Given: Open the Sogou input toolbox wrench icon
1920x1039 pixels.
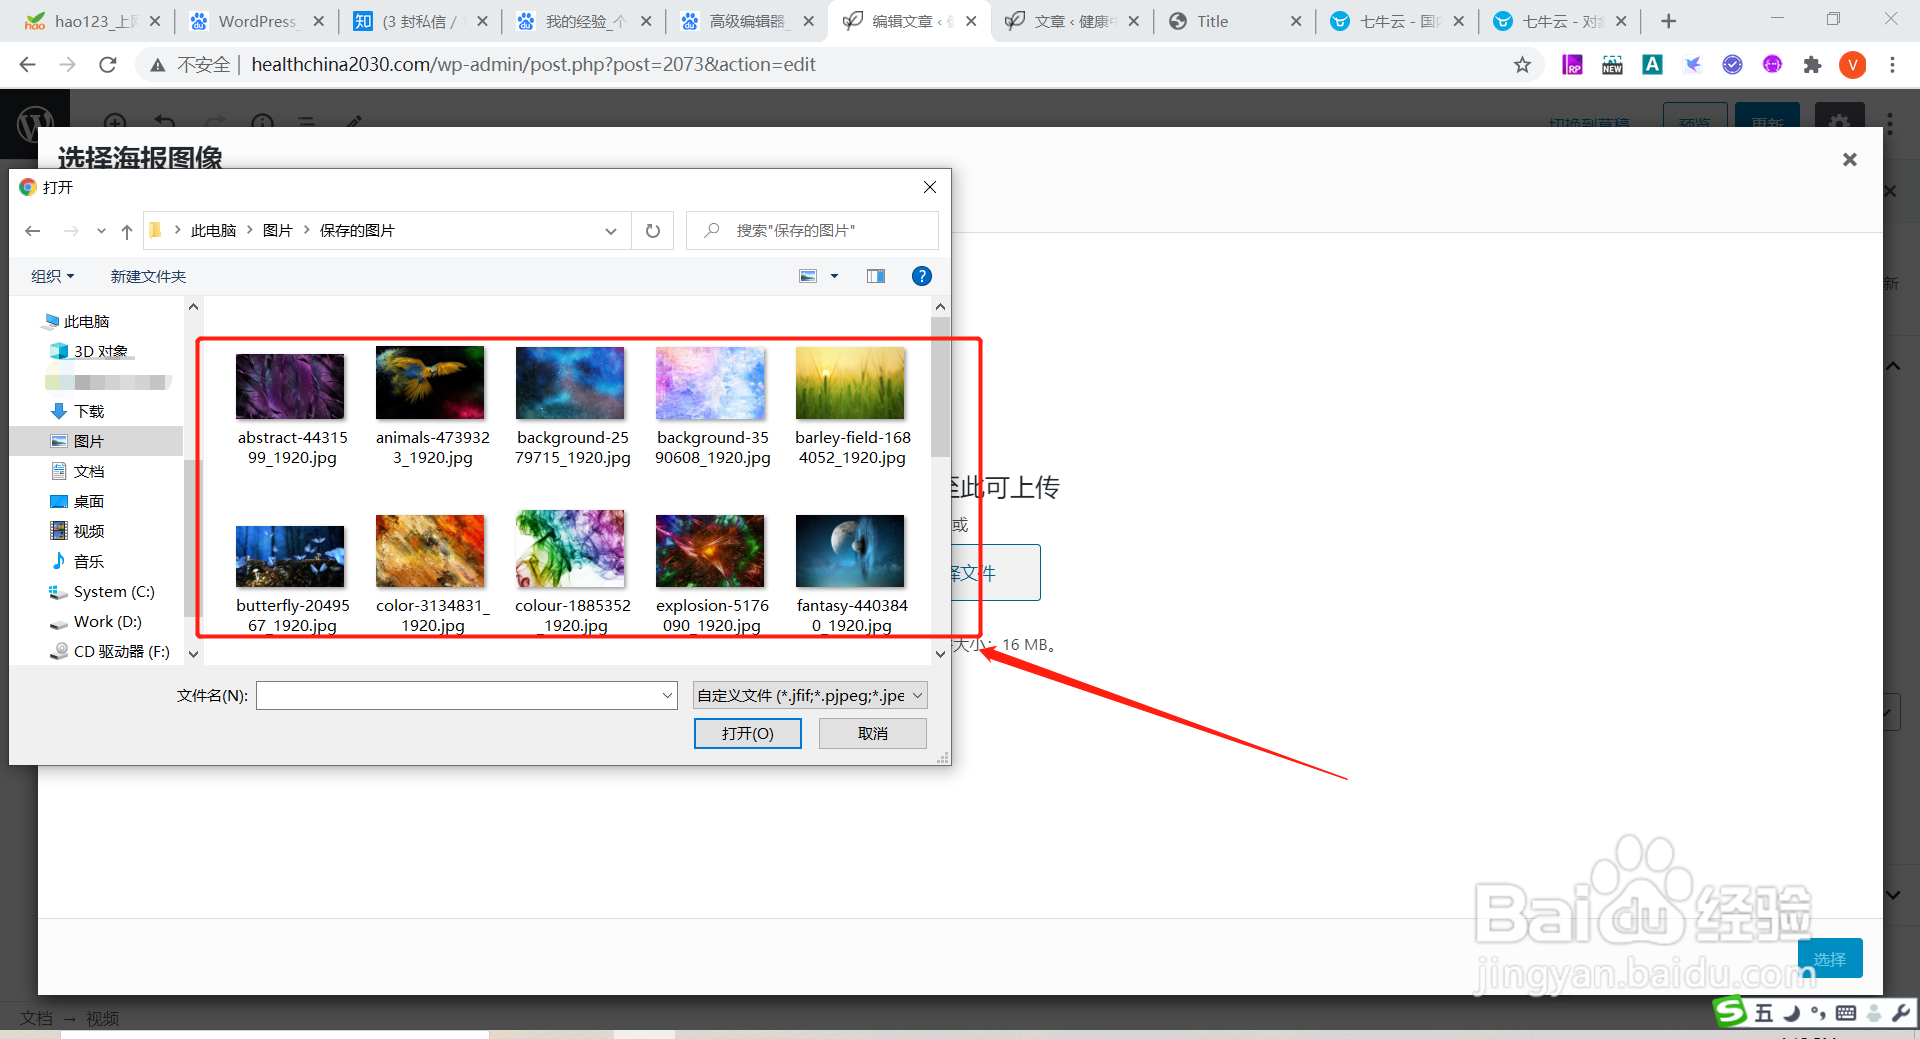Looking at the screenshot, I should (1904, 1013).
